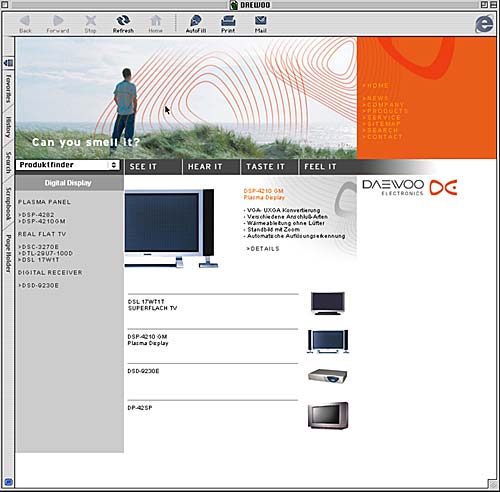500x492 pixels.
Task: Click the Forward toolbar button
Action: (58, 24)
